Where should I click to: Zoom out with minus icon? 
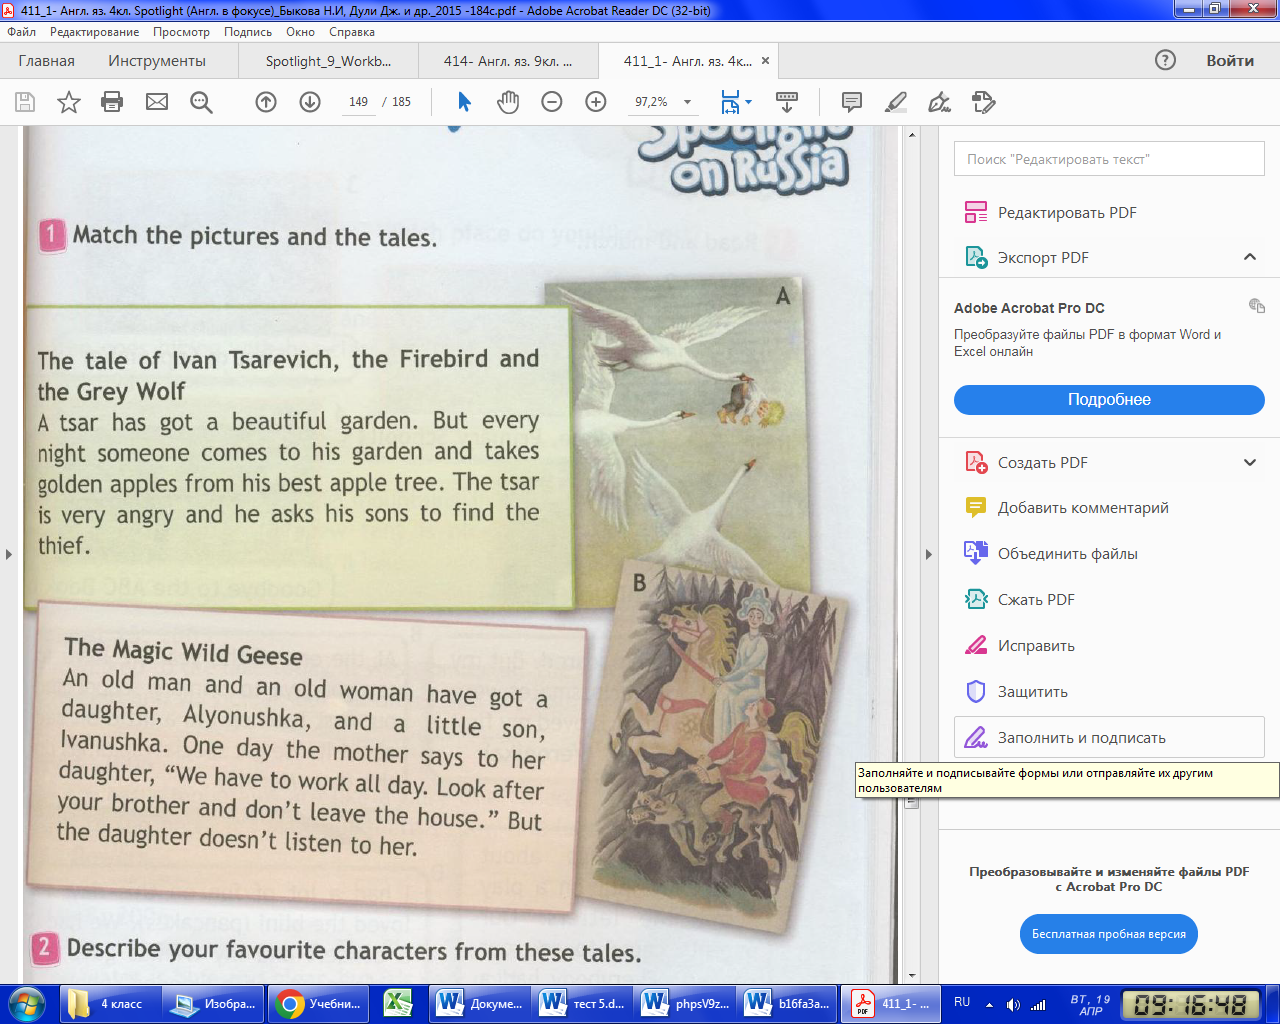552,102
